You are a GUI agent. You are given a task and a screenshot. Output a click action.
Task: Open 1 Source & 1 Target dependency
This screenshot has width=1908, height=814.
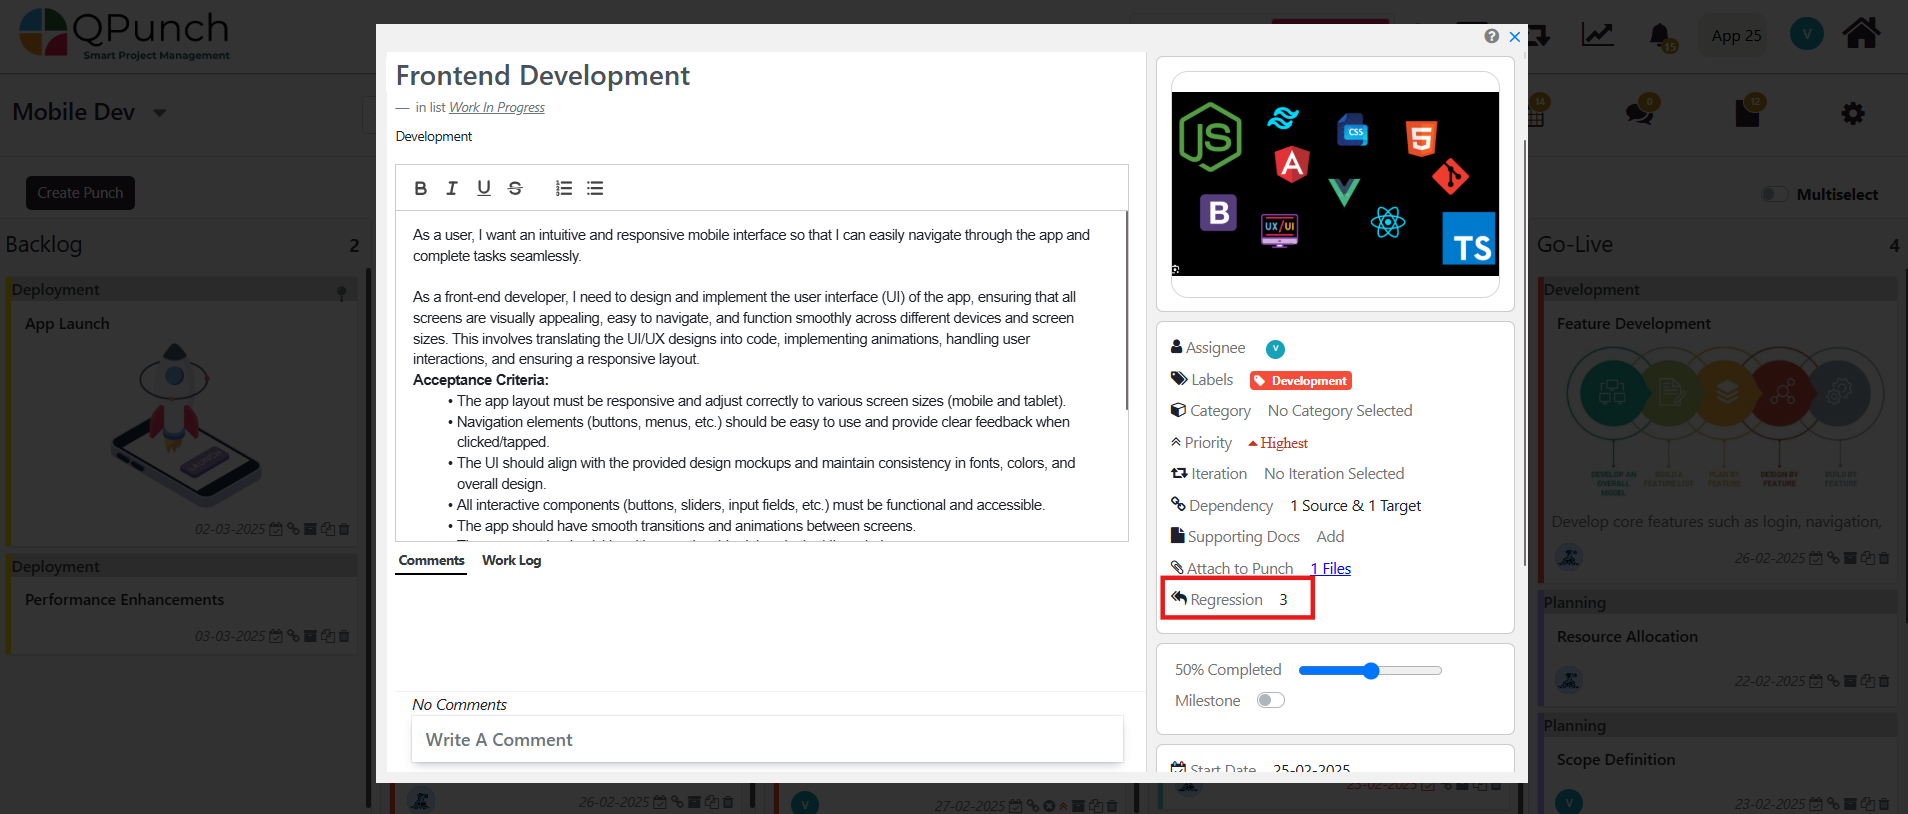pyautogui.click(x=1355, y=506)
